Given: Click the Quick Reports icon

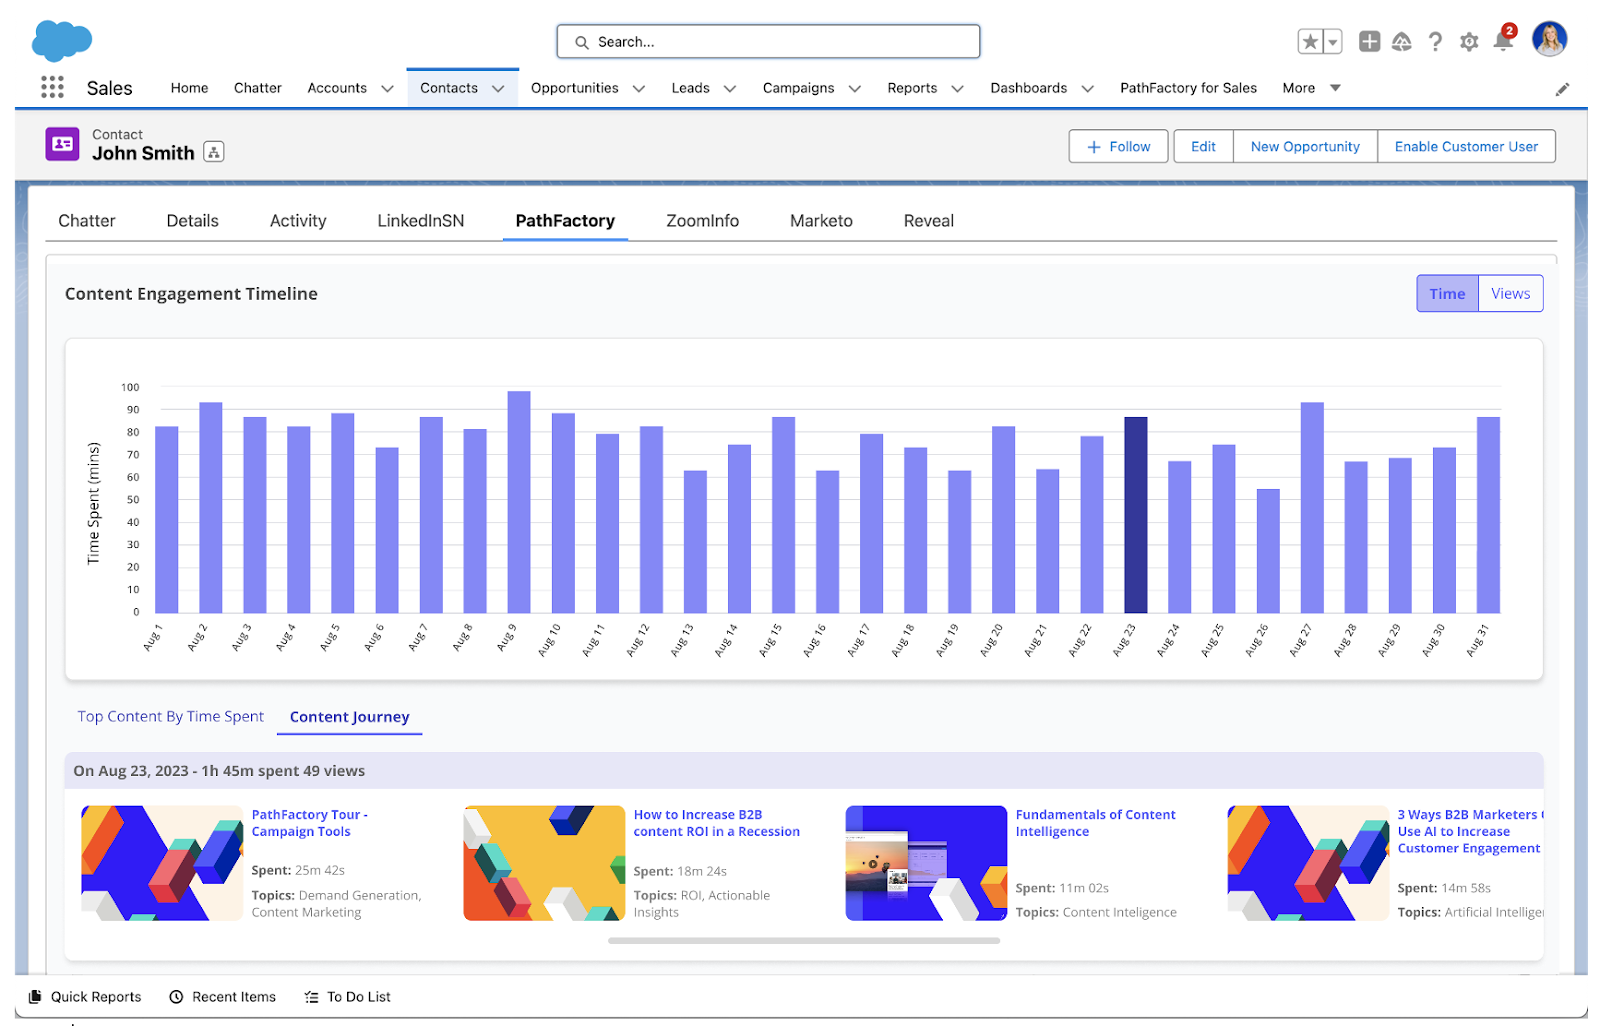Looking at the screenshot, I should (35, 997).
